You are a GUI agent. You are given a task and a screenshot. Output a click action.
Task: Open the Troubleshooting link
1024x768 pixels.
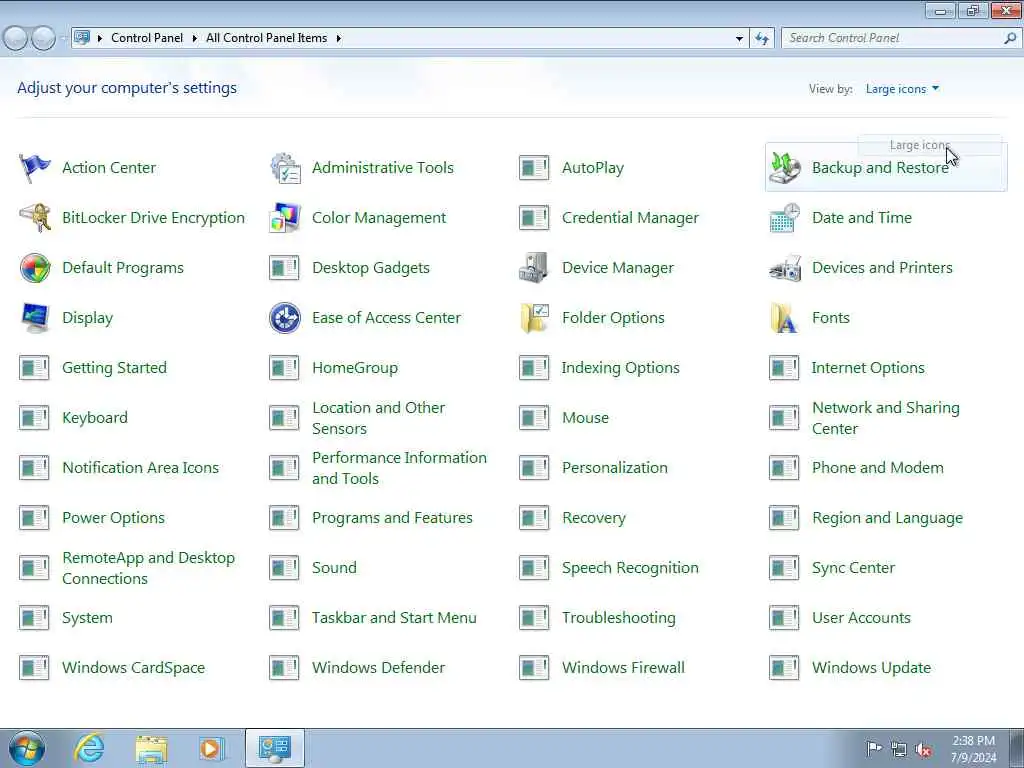point(618,618)
